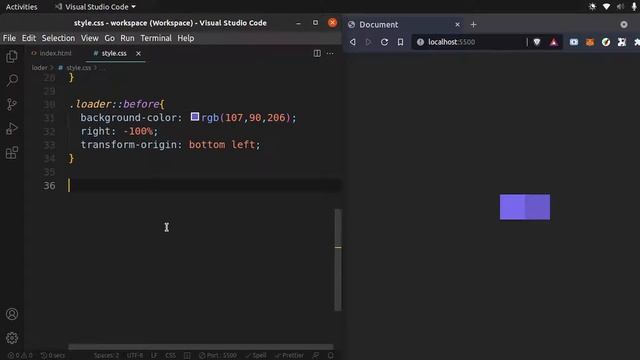Split the editor to the right

pos(317,53)
